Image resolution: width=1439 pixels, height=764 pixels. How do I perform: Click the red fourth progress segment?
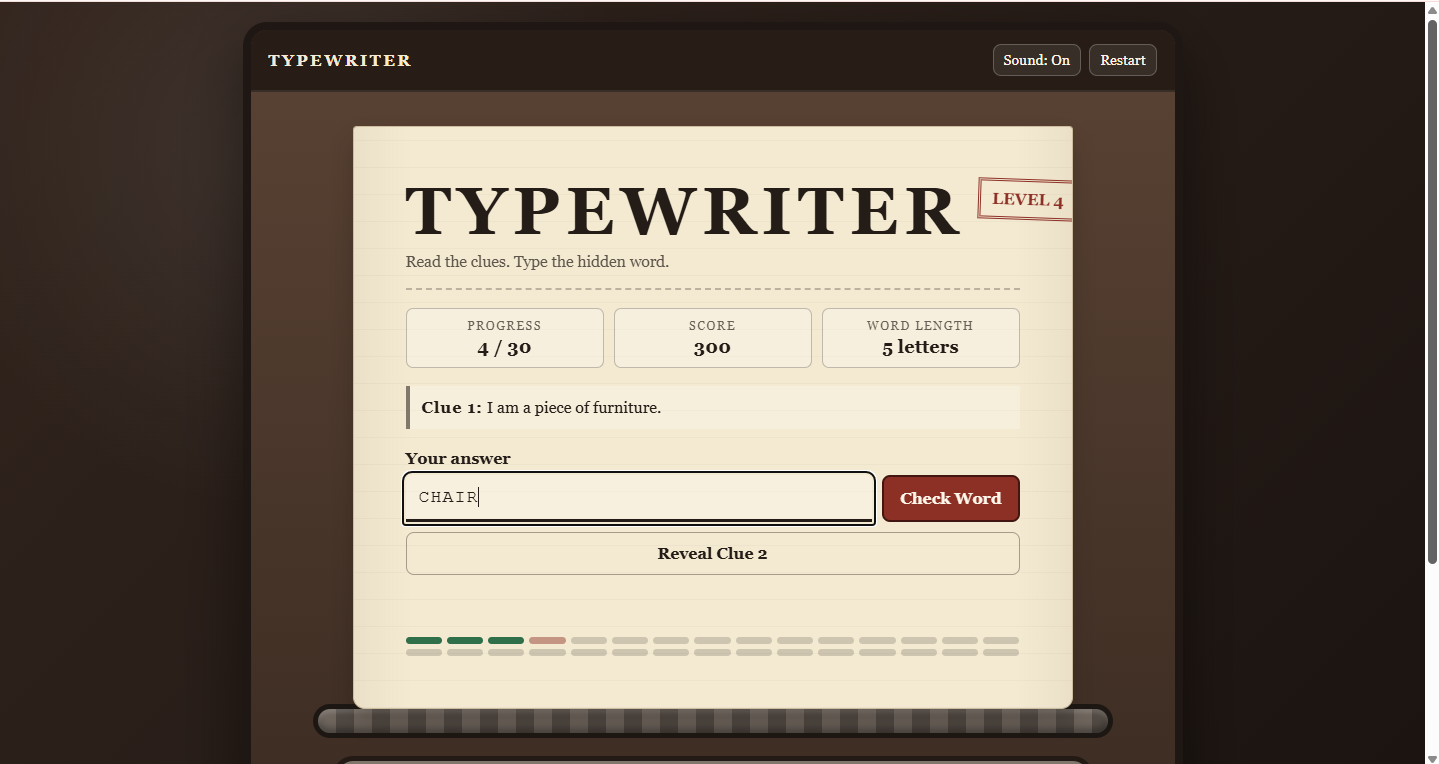(x=547, y=640)
